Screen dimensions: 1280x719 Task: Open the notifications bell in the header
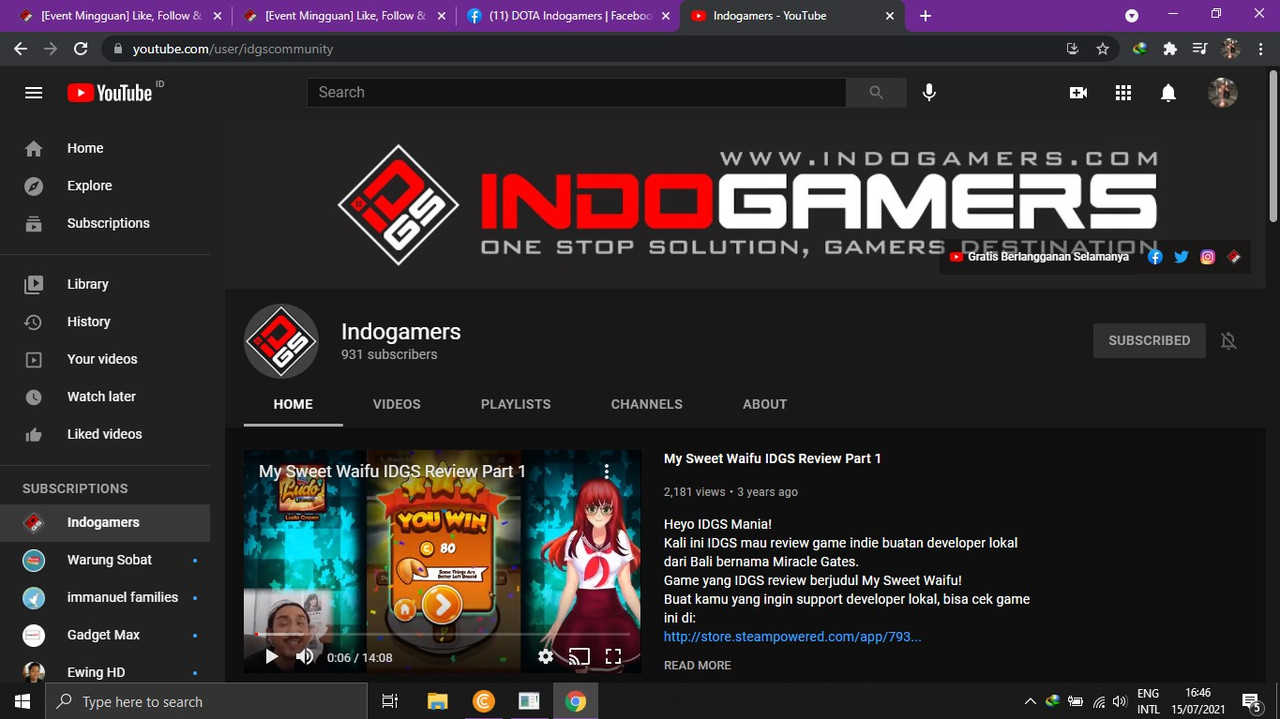[x=1168, y=92]
